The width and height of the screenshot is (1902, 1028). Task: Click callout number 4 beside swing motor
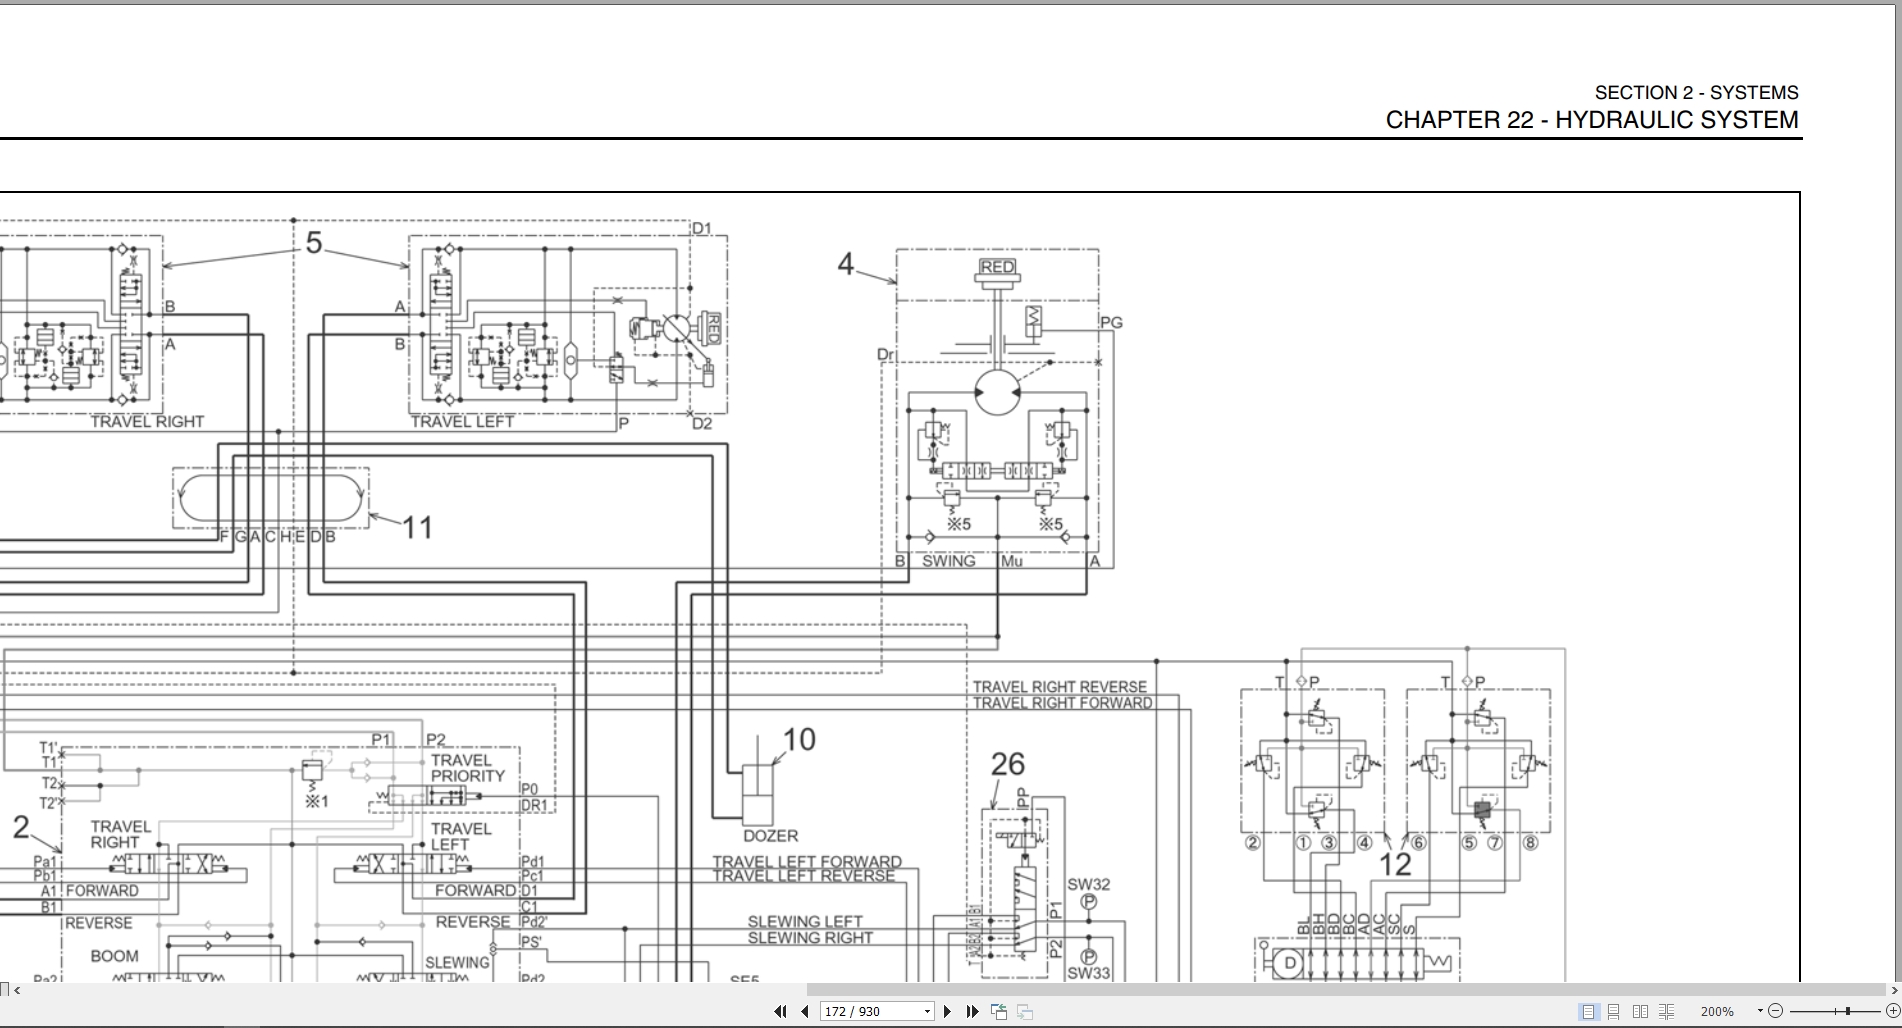(846, 264)
